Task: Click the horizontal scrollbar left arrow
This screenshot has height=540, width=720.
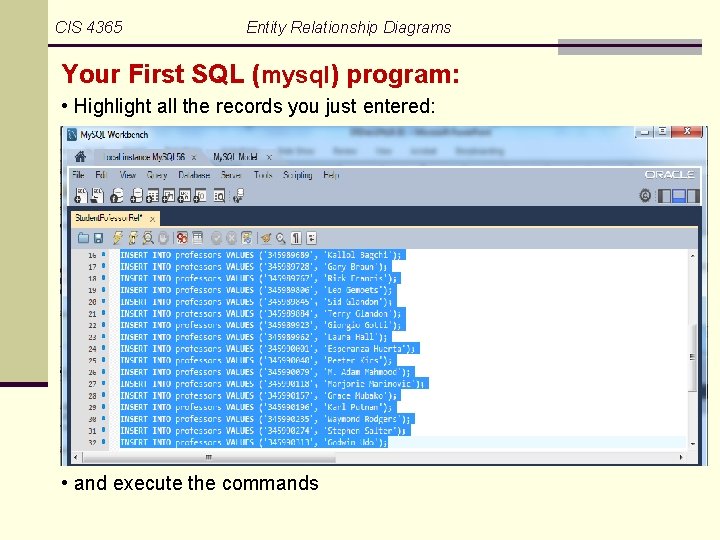Action: pos(76,457)
